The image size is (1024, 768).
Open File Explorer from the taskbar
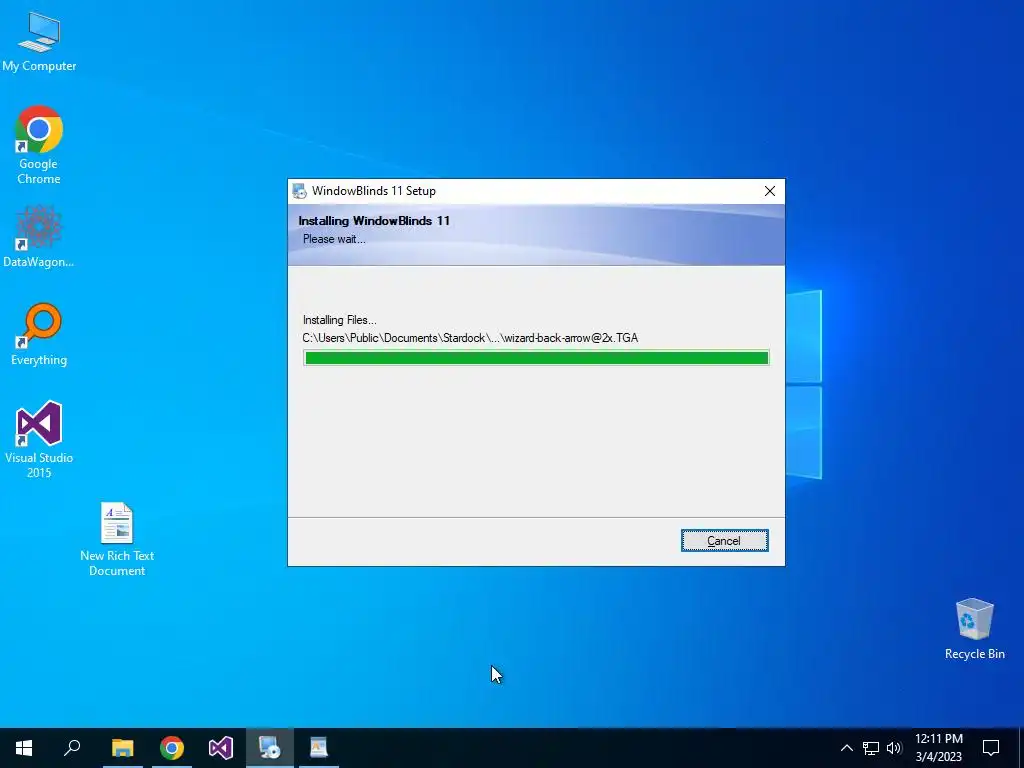[122, 748]
